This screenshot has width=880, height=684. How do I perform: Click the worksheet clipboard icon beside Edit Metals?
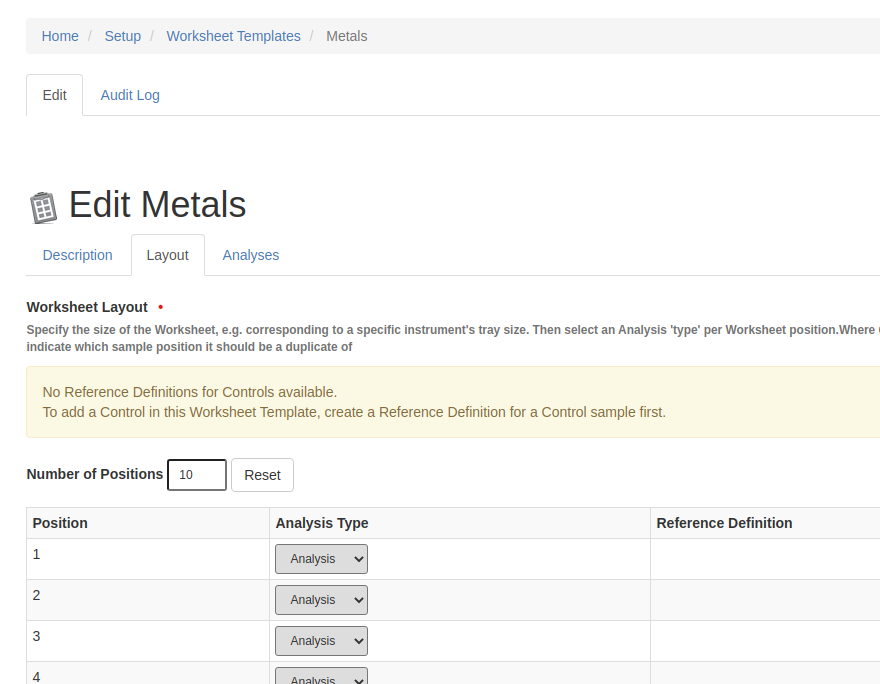[x=42, y=206]
